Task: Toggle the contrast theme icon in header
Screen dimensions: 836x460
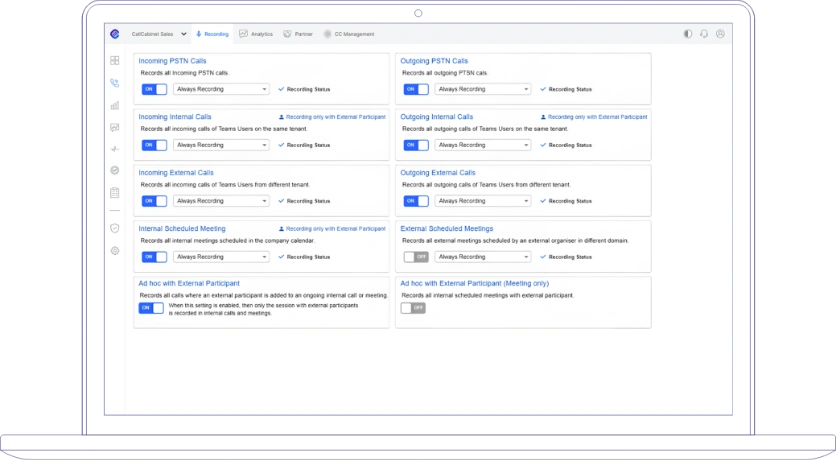Action: (x=688, y=34)
